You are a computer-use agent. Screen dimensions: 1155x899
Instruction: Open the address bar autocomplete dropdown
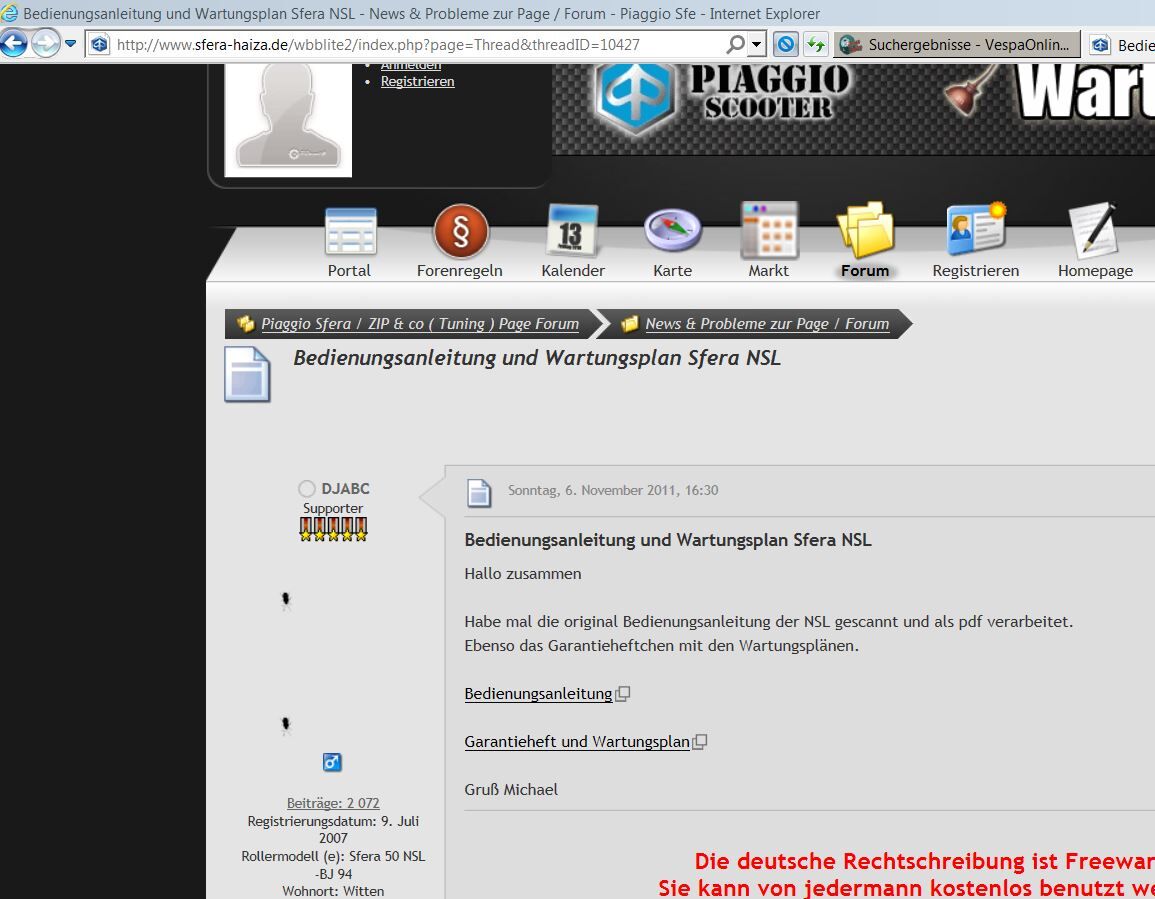point(757,44)
